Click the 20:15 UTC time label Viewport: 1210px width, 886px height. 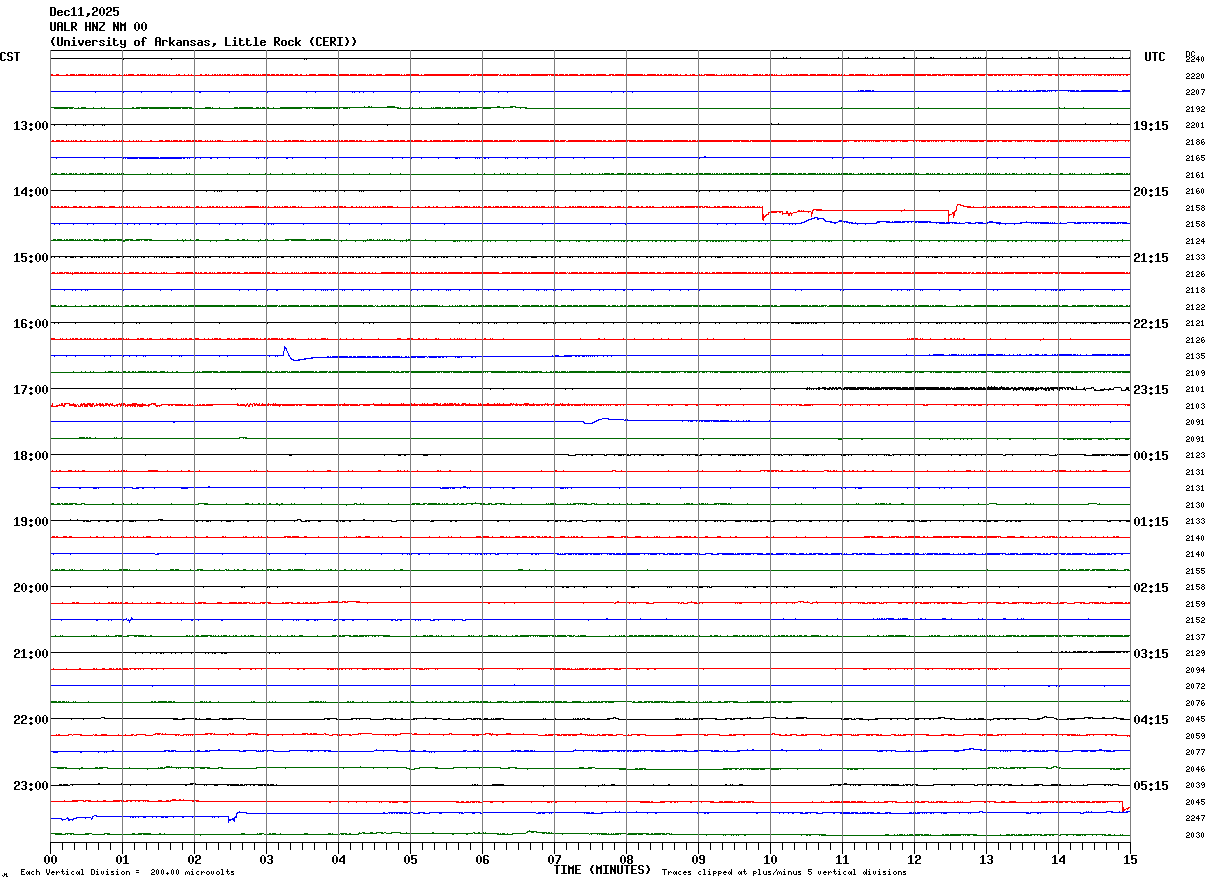[1151, 191]
